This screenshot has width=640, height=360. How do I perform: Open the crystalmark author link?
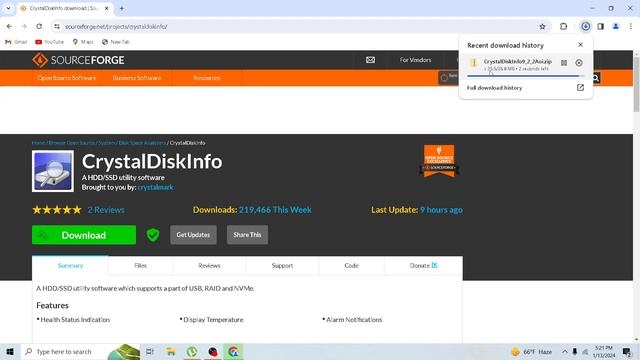point(156,187)
